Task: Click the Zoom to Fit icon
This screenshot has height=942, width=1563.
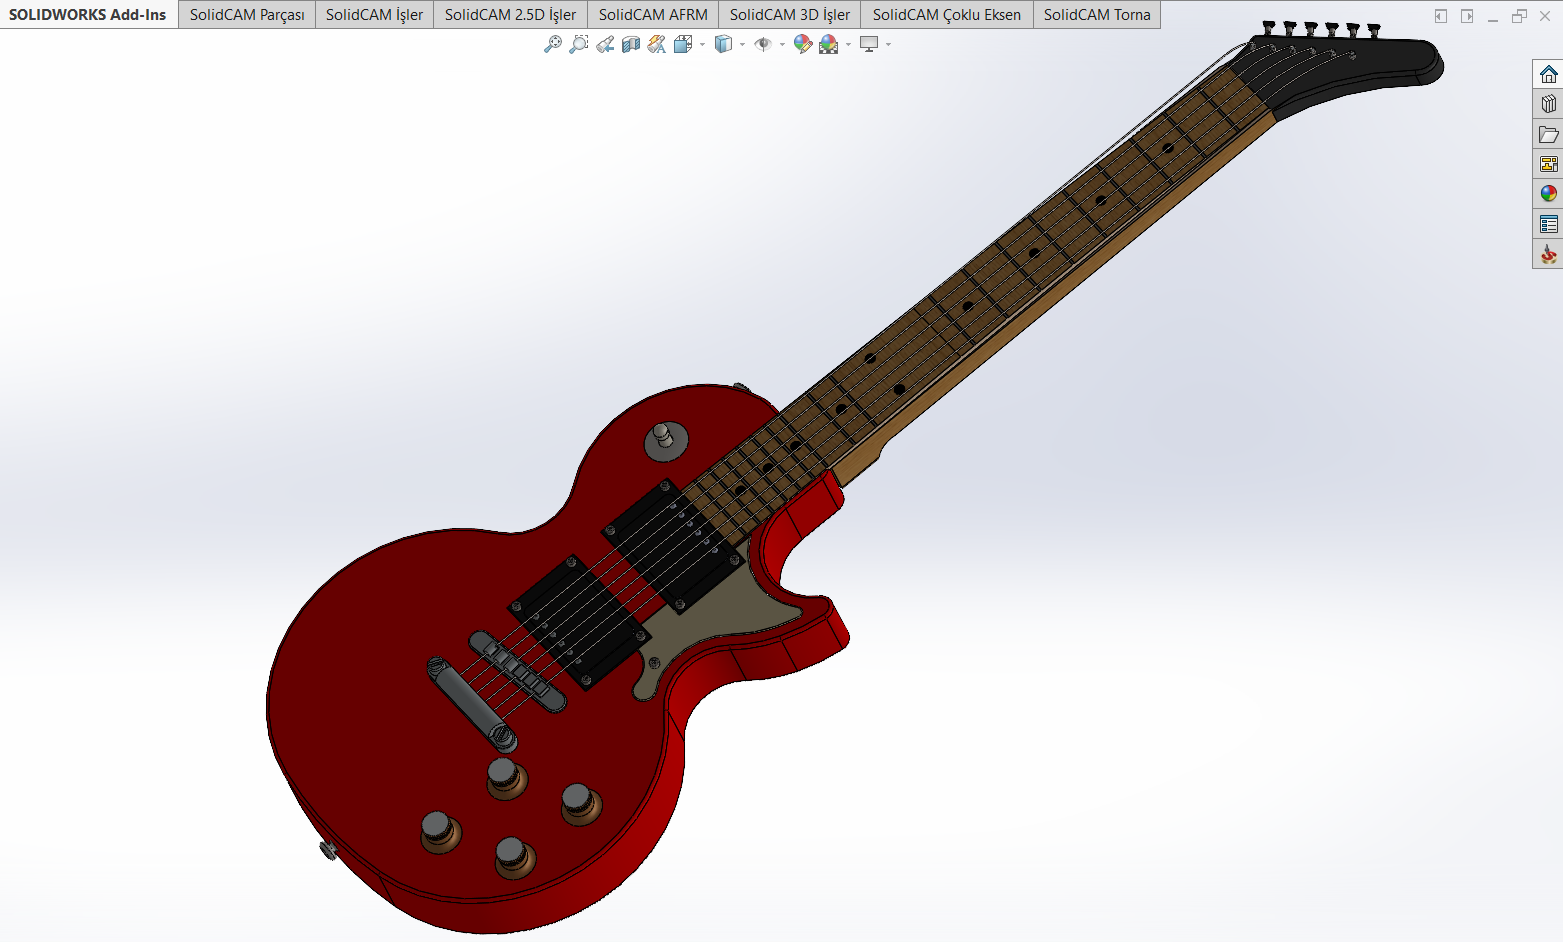Action: click(552, 44)
